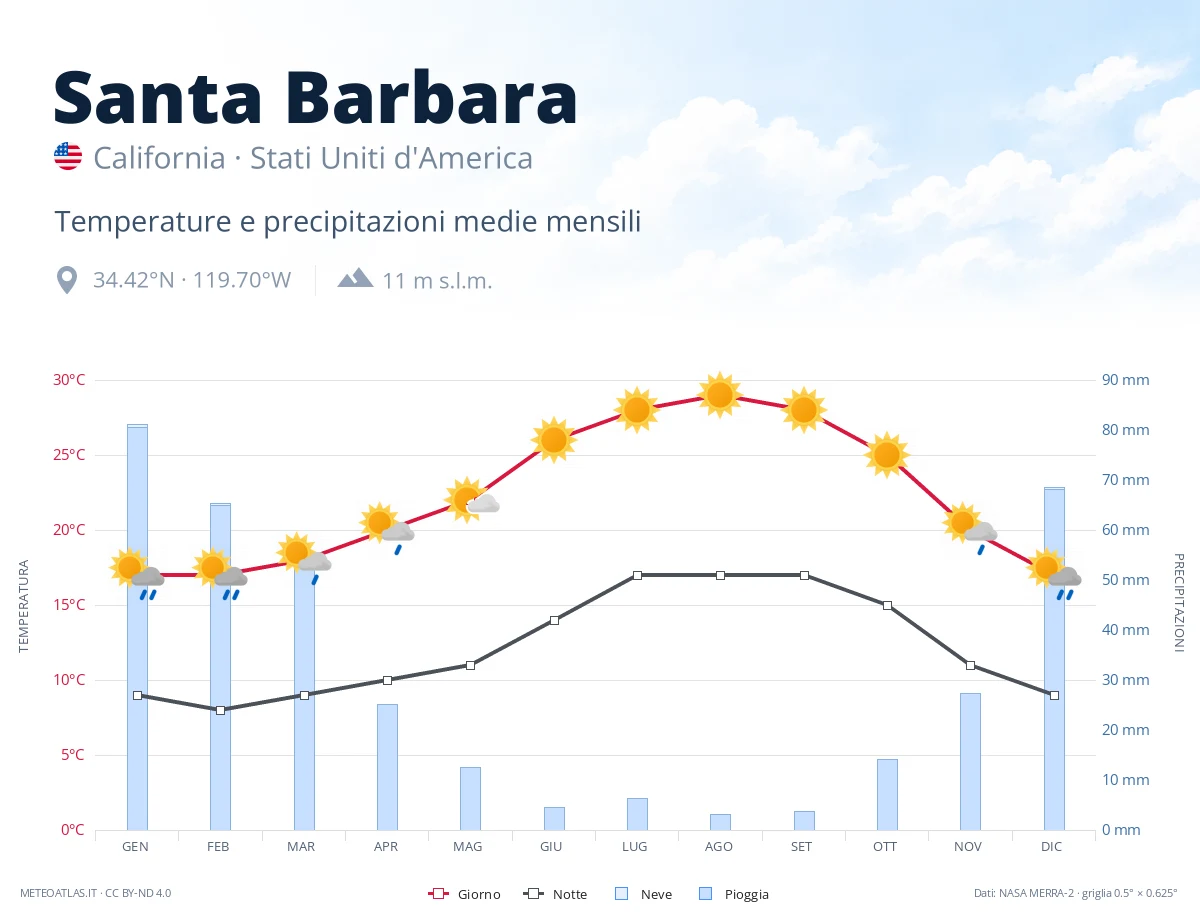Click the January sun-cloud-rain weather icon
This screenshot has width=1200, height=920.
coord(137,574)
